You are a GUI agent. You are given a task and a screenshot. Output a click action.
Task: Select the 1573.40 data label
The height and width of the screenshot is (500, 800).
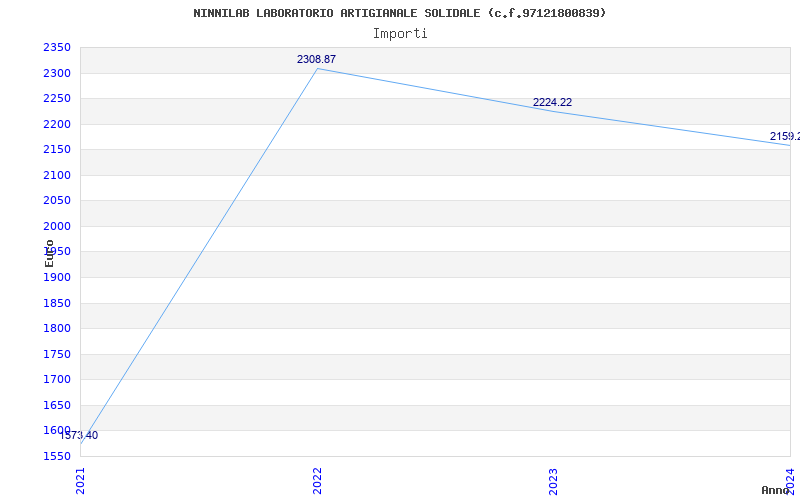(79, 435)
